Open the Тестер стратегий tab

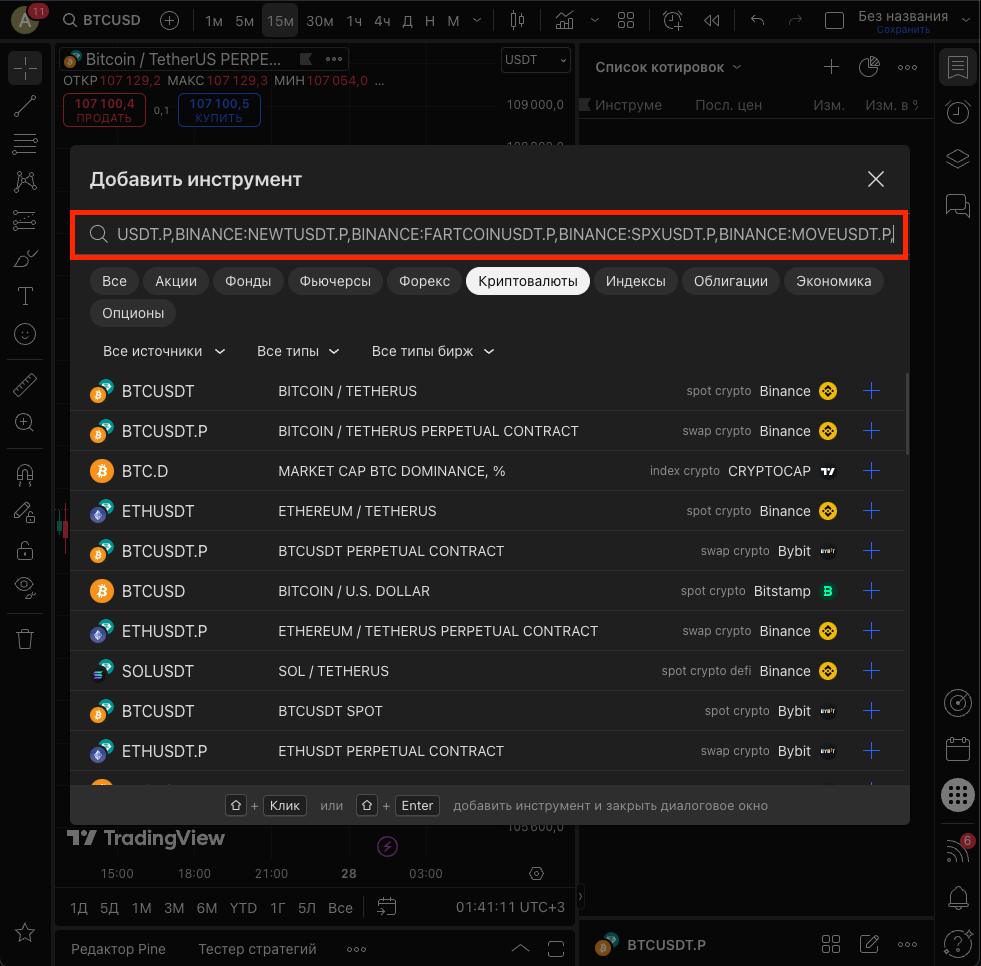click(257, 948)
